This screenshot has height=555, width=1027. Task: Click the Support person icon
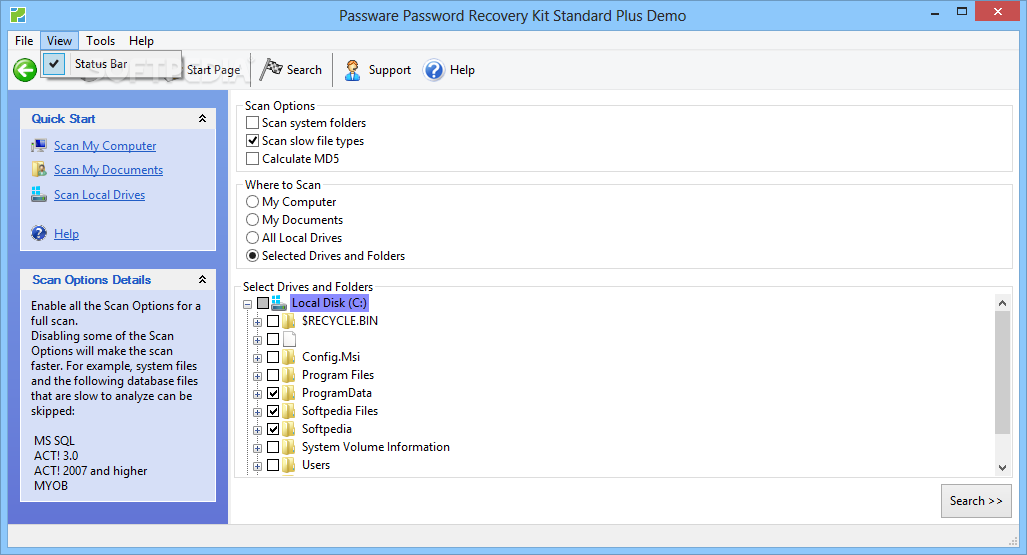click(352, 69)
